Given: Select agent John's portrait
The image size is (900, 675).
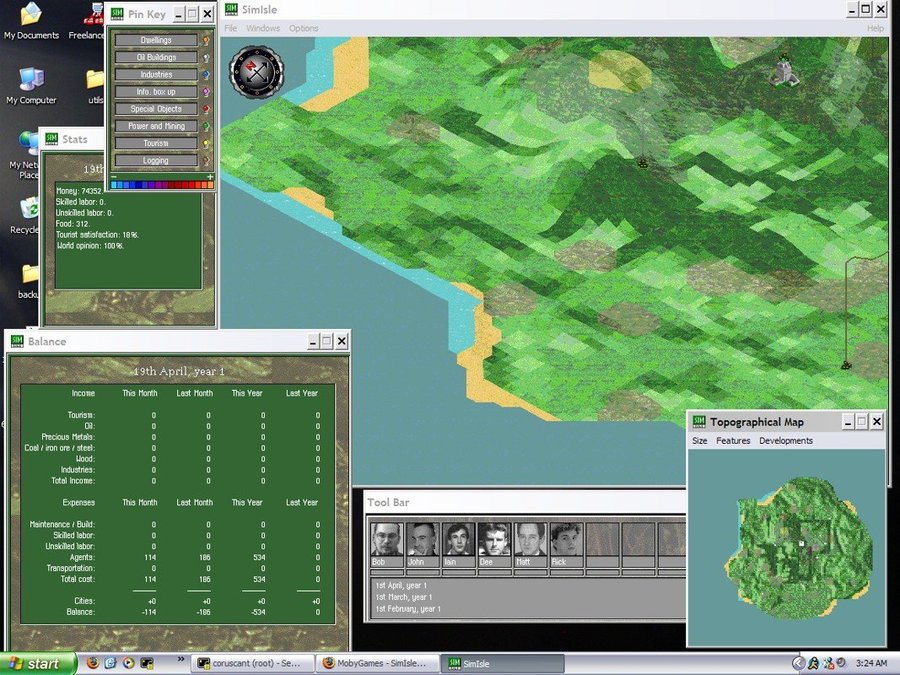Looking at the screenshot, I should 421,540.
